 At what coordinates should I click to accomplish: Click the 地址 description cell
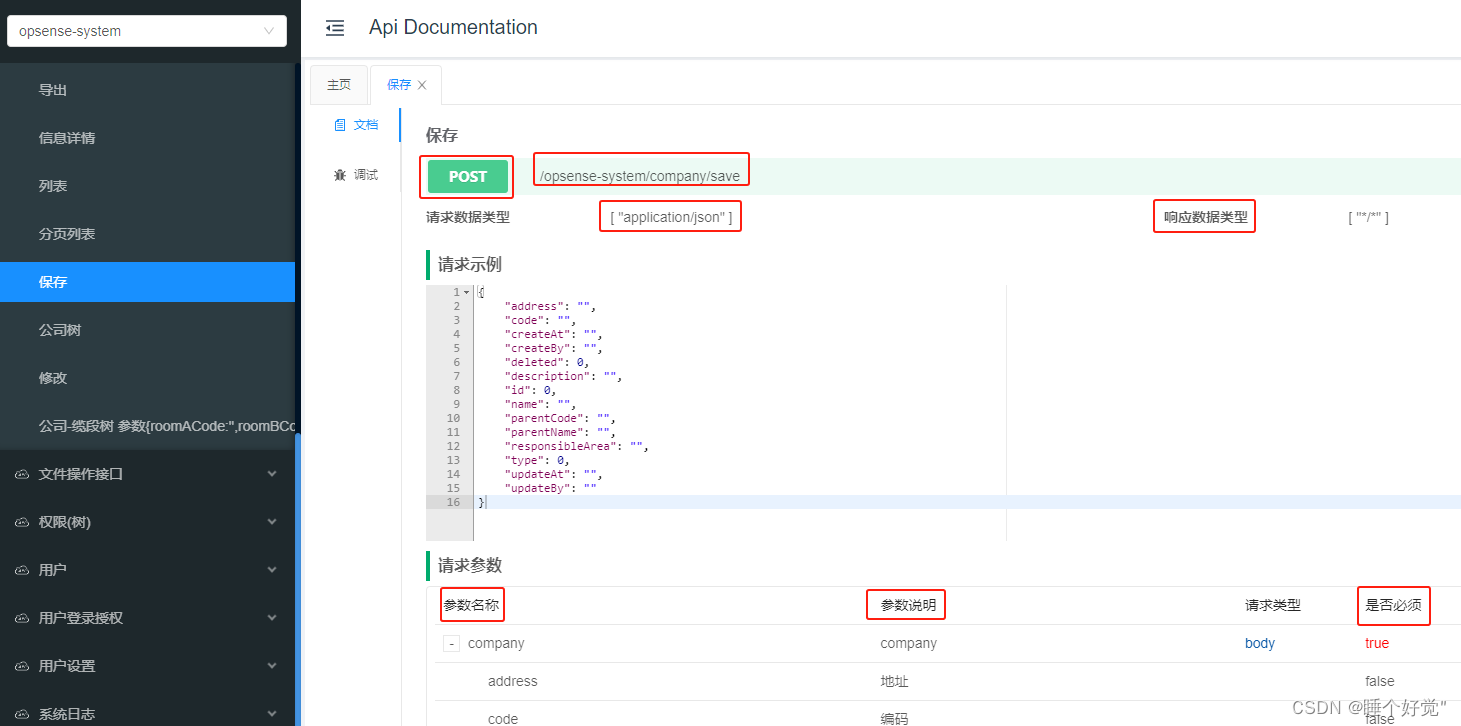click(x=894, y=681)
